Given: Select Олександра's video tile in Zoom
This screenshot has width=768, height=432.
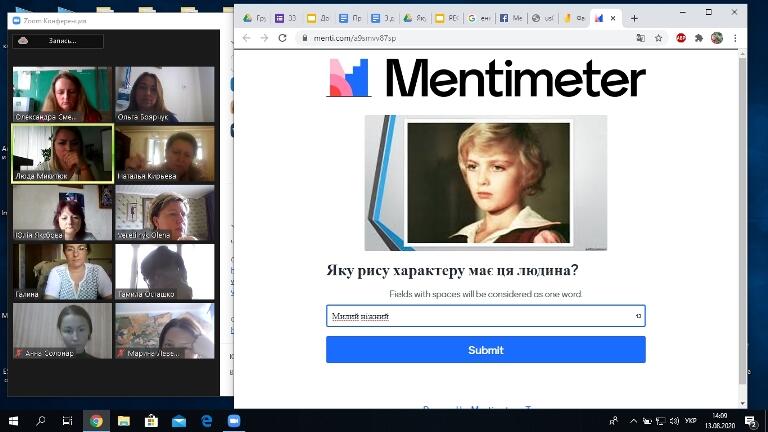Looking at the screenshot, I should (x=62, y=94).
